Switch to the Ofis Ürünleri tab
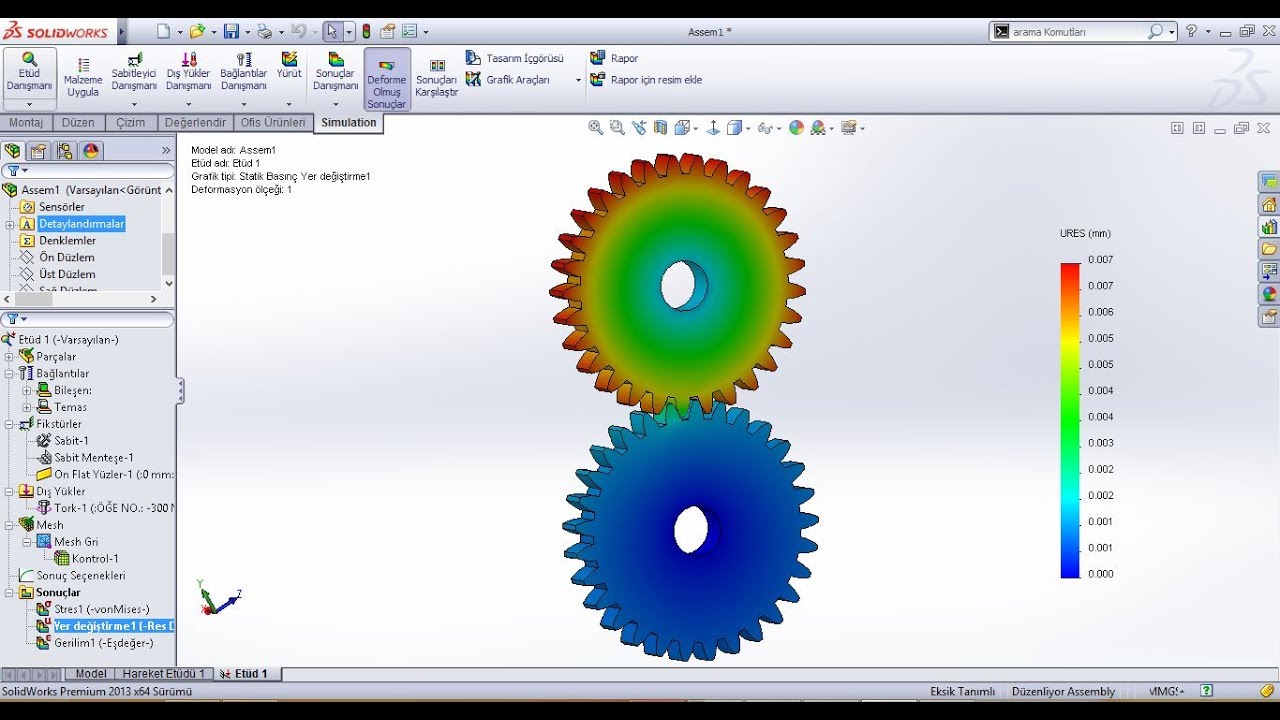Viewport: 1280px width, 720px height. (x=273, y=123)
